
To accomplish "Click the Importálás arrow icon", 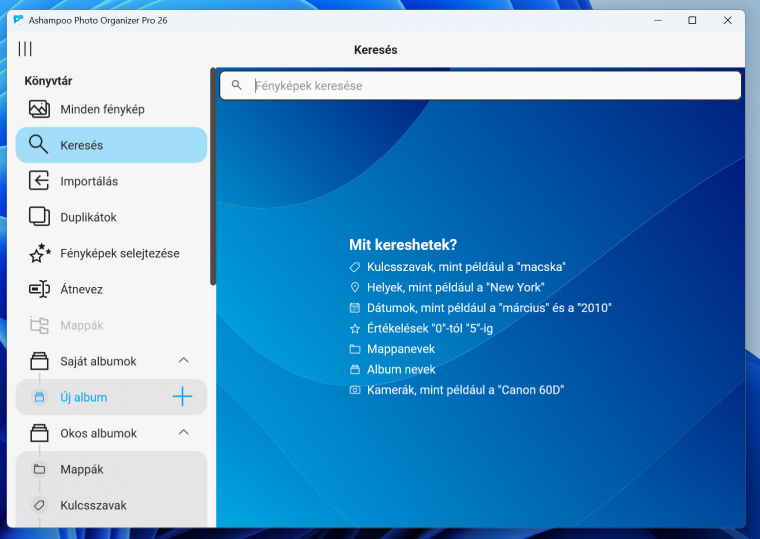I will click(39, 181).
